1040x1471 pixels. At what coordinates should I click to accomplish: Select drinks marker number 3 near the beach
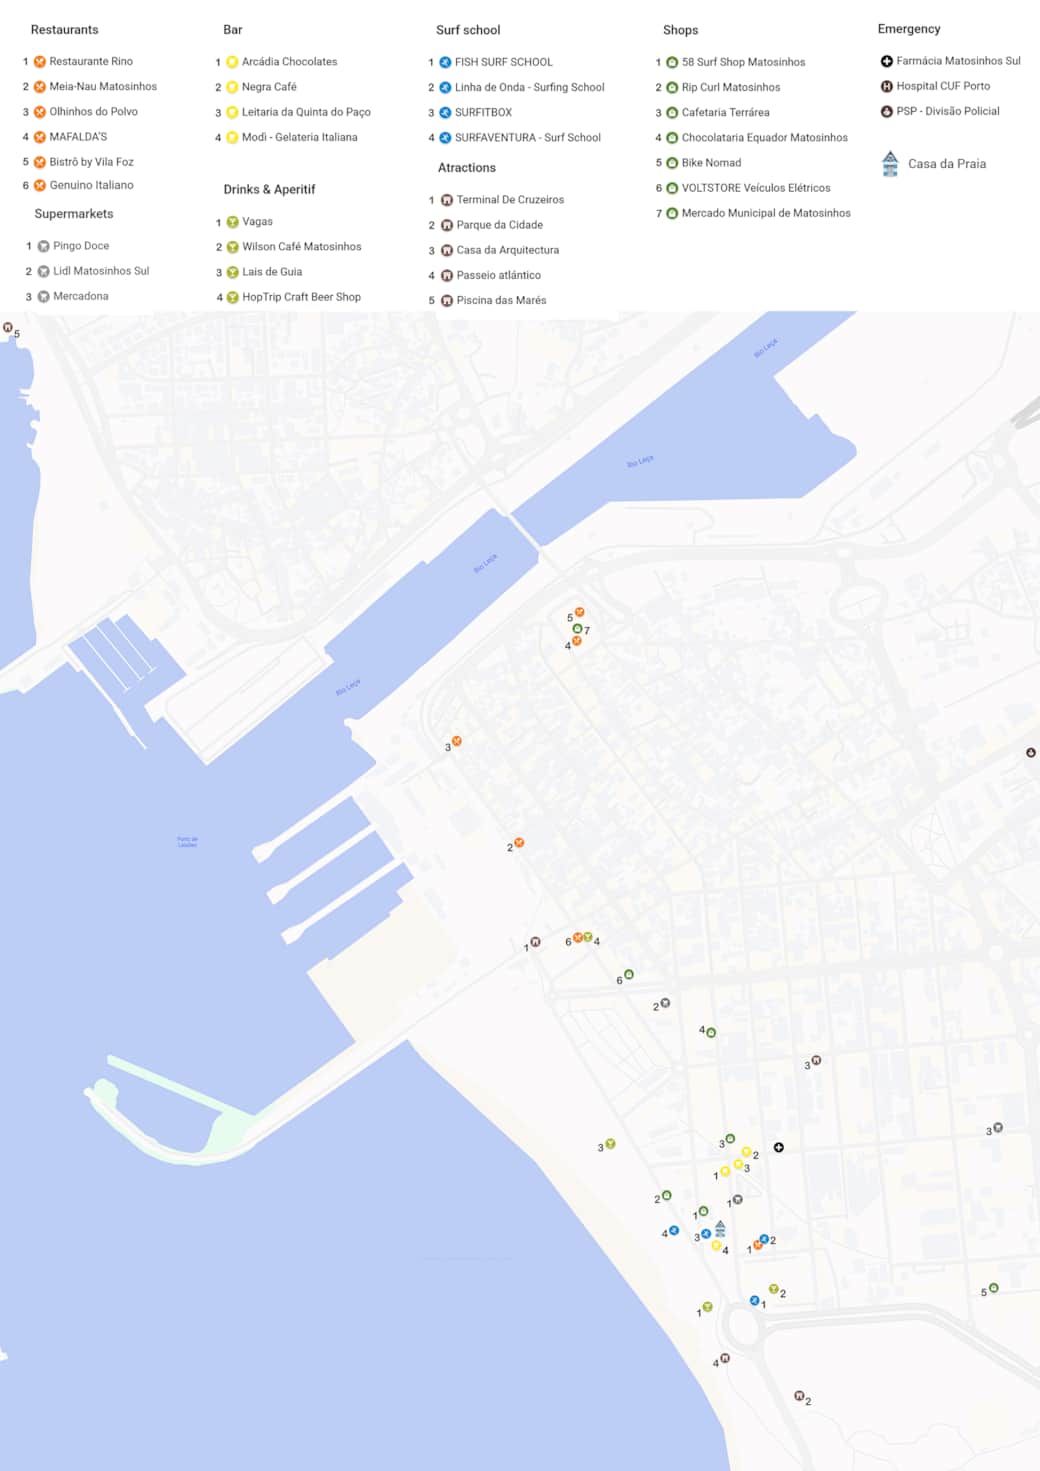coord(610,1143)
